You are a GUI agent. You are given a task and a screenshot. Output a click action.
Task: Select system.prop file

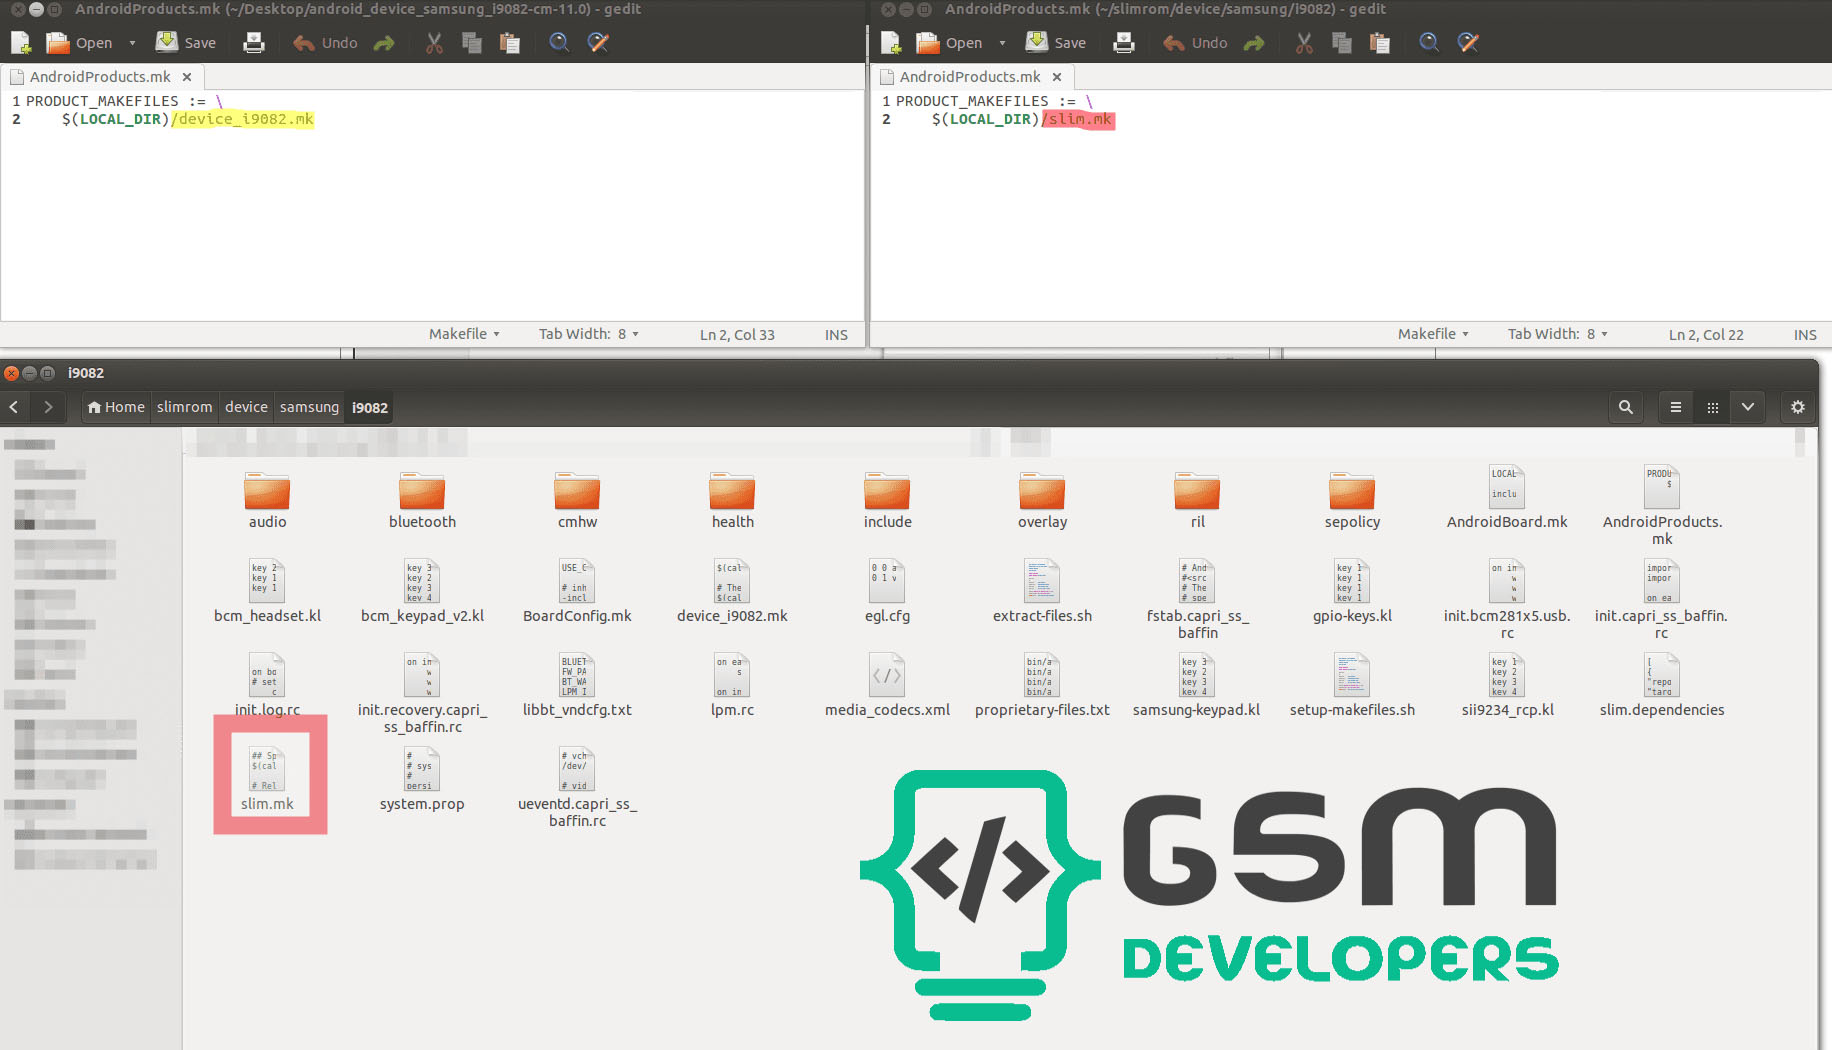[x=422, y=780]
